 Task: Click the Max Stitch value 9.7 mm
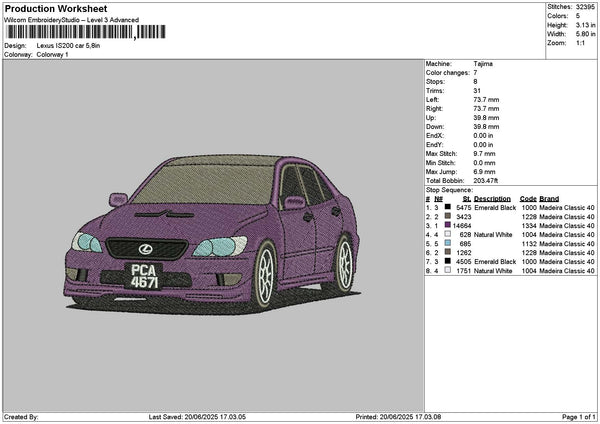(484, 154)
